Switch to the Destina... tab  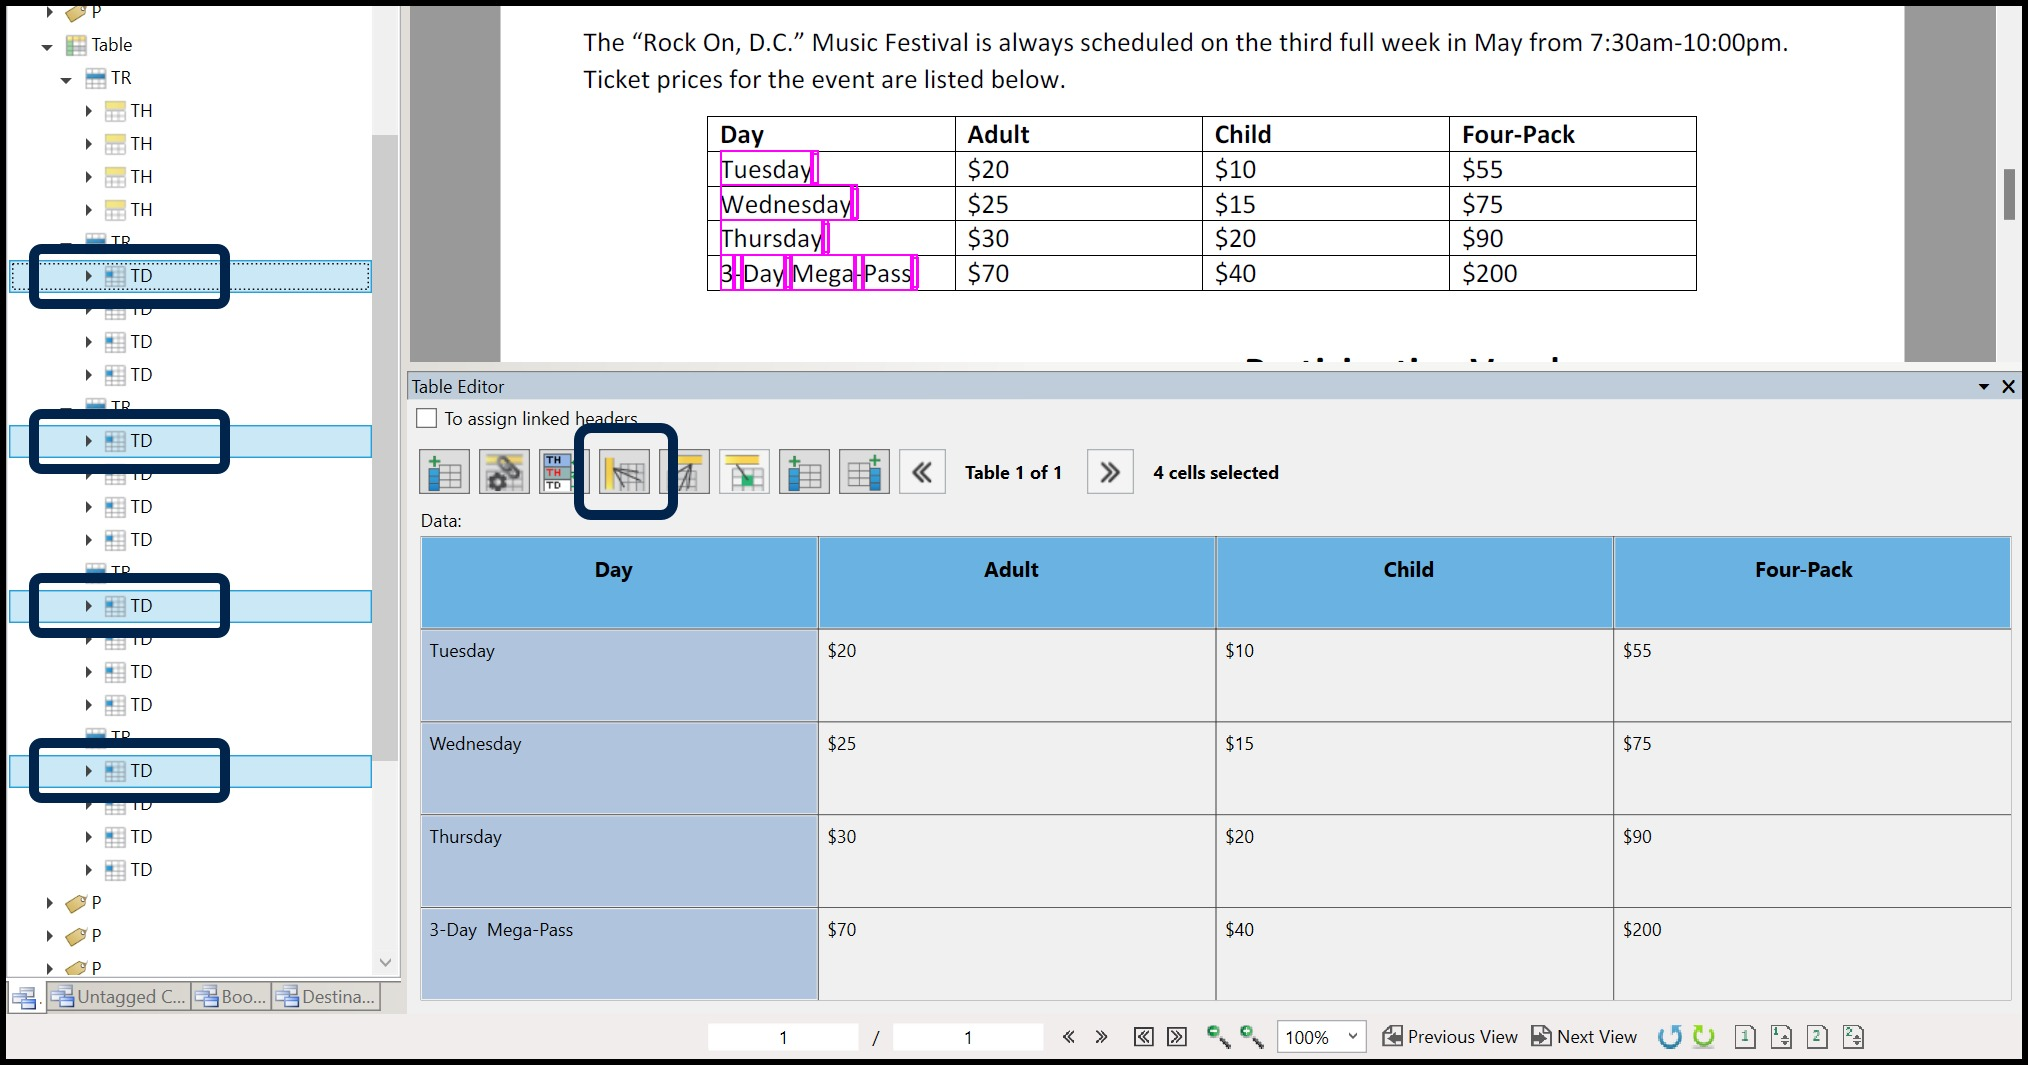[326, 996]
